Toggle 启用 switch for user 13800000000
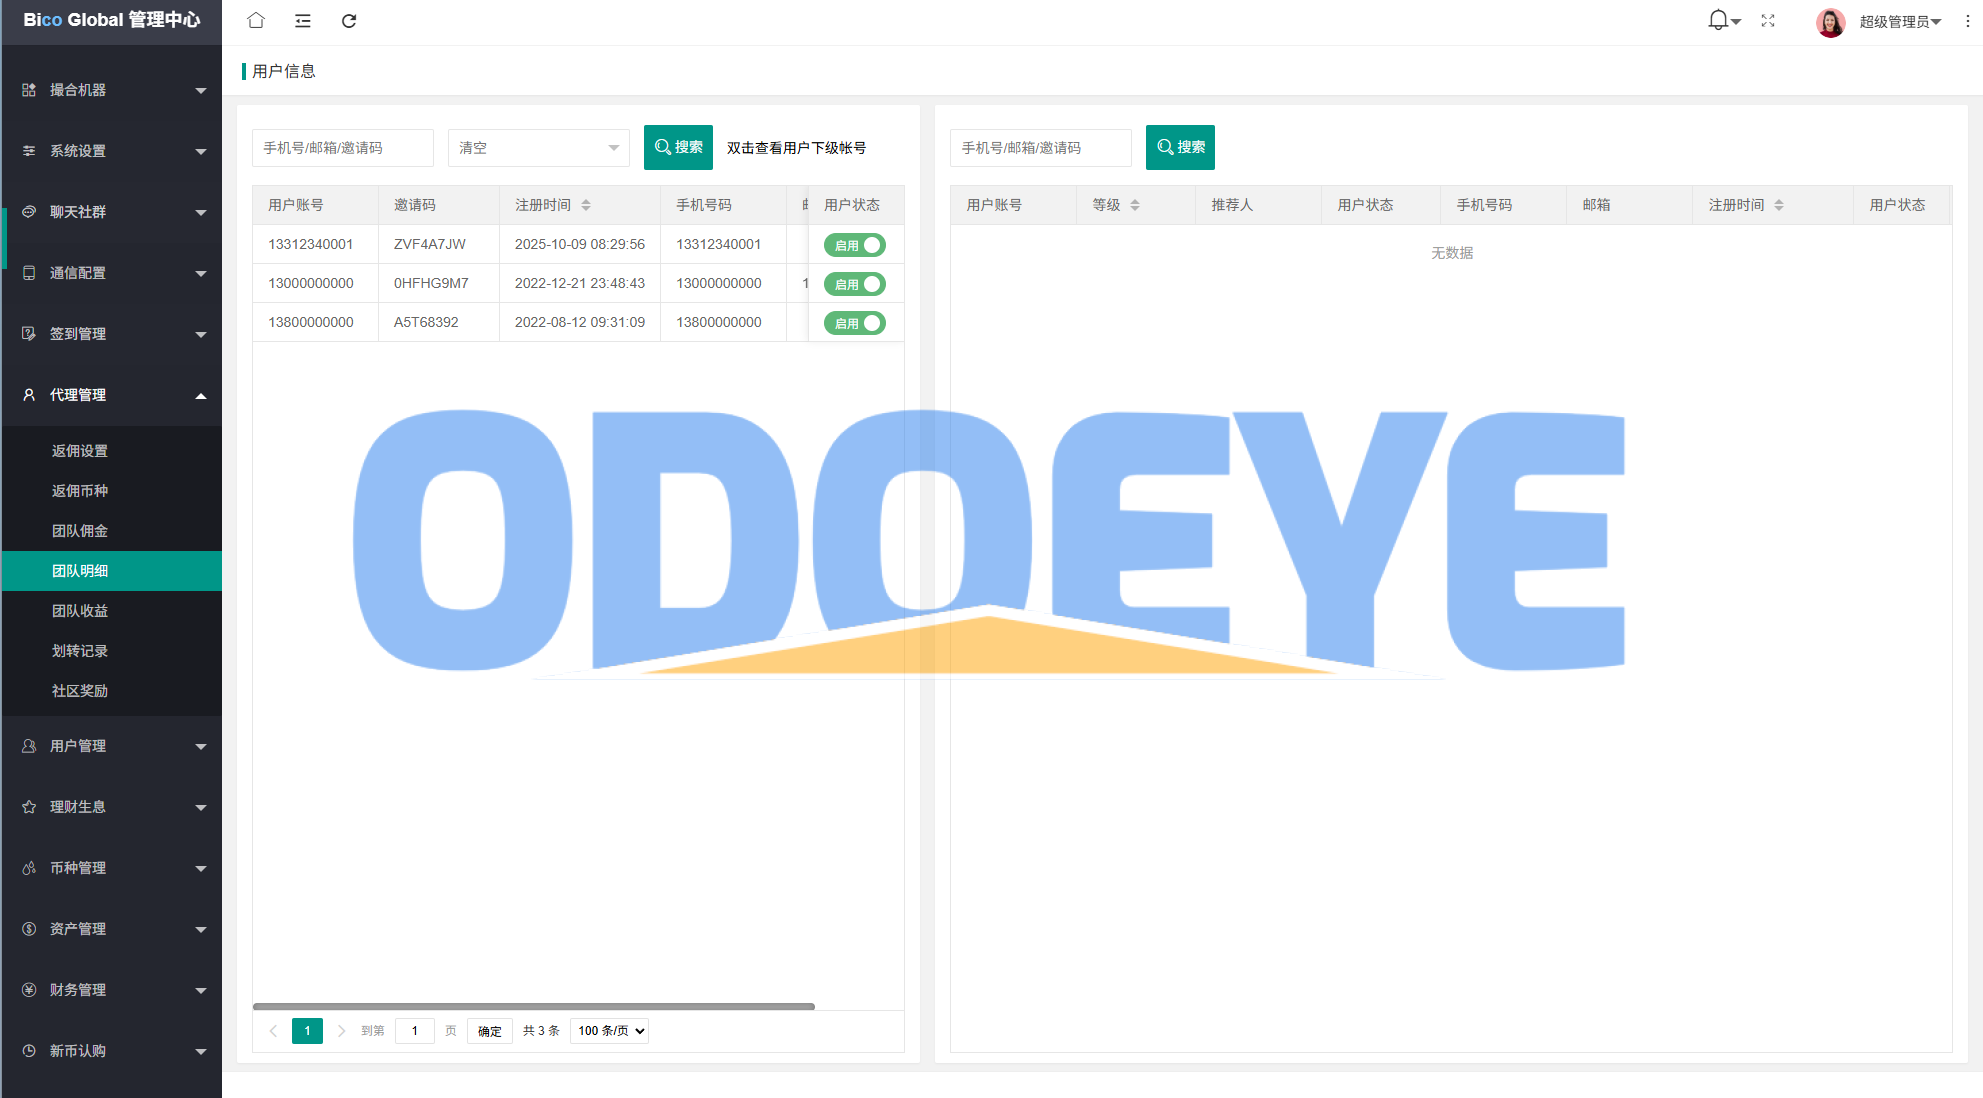The width and height of the screenshot is (1983, 1098). click(855, 323)
